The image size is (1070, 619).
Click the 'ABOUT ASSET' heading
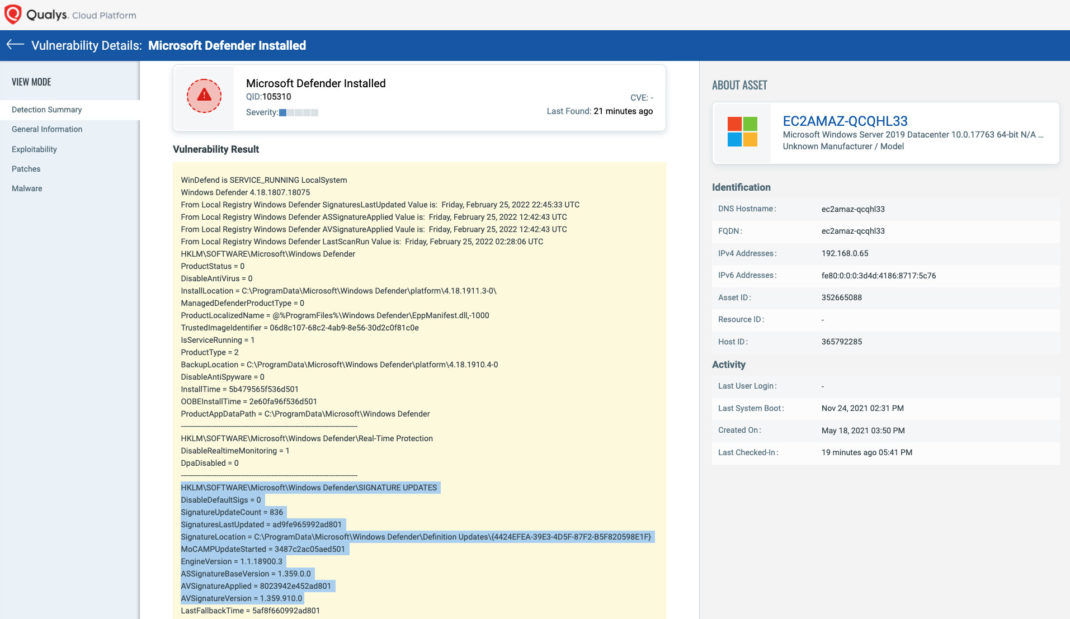(740, 85)
